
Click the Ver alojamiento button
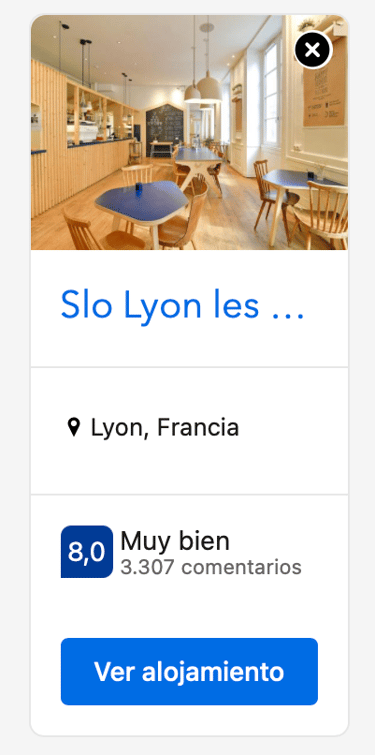[189, 671]
